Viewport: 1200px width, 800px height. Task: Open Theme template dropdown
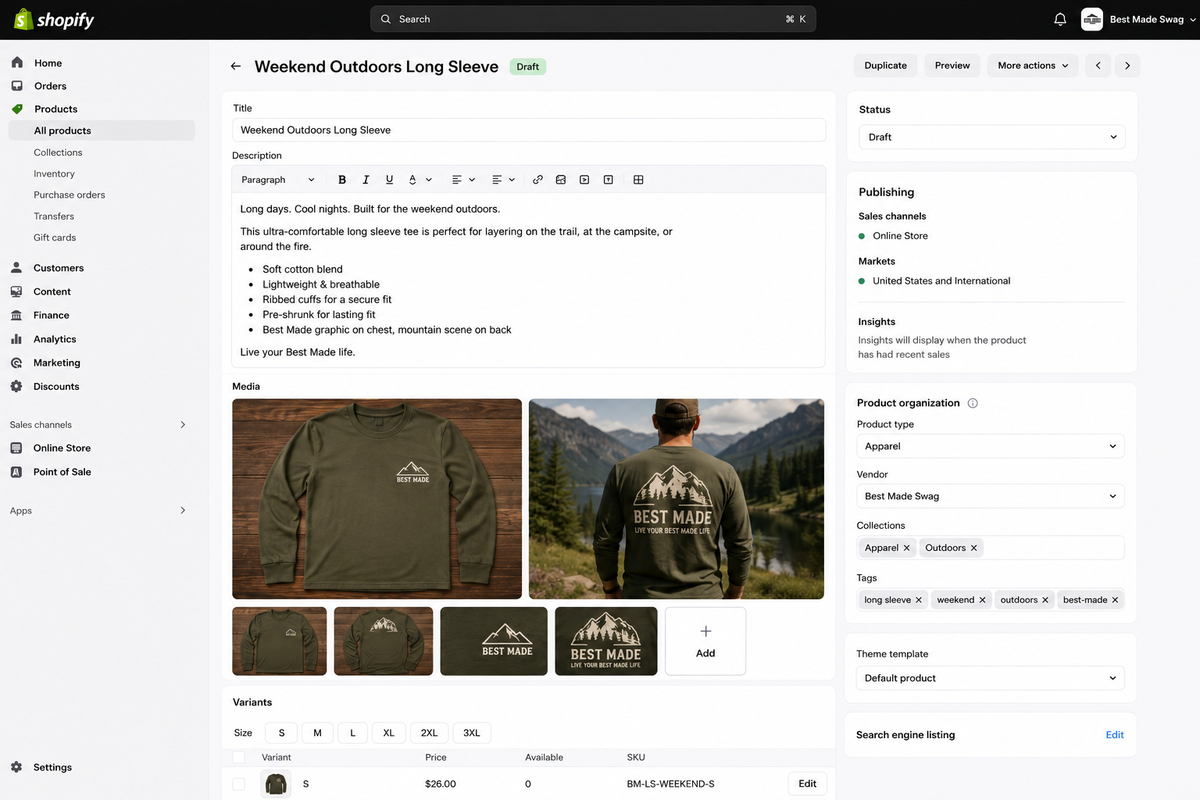[x=990, y=678]
